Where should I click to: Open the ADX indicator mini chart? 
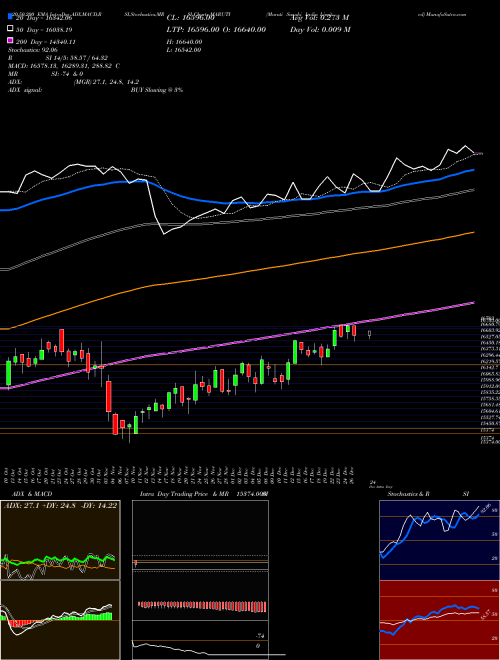point(60,540)
